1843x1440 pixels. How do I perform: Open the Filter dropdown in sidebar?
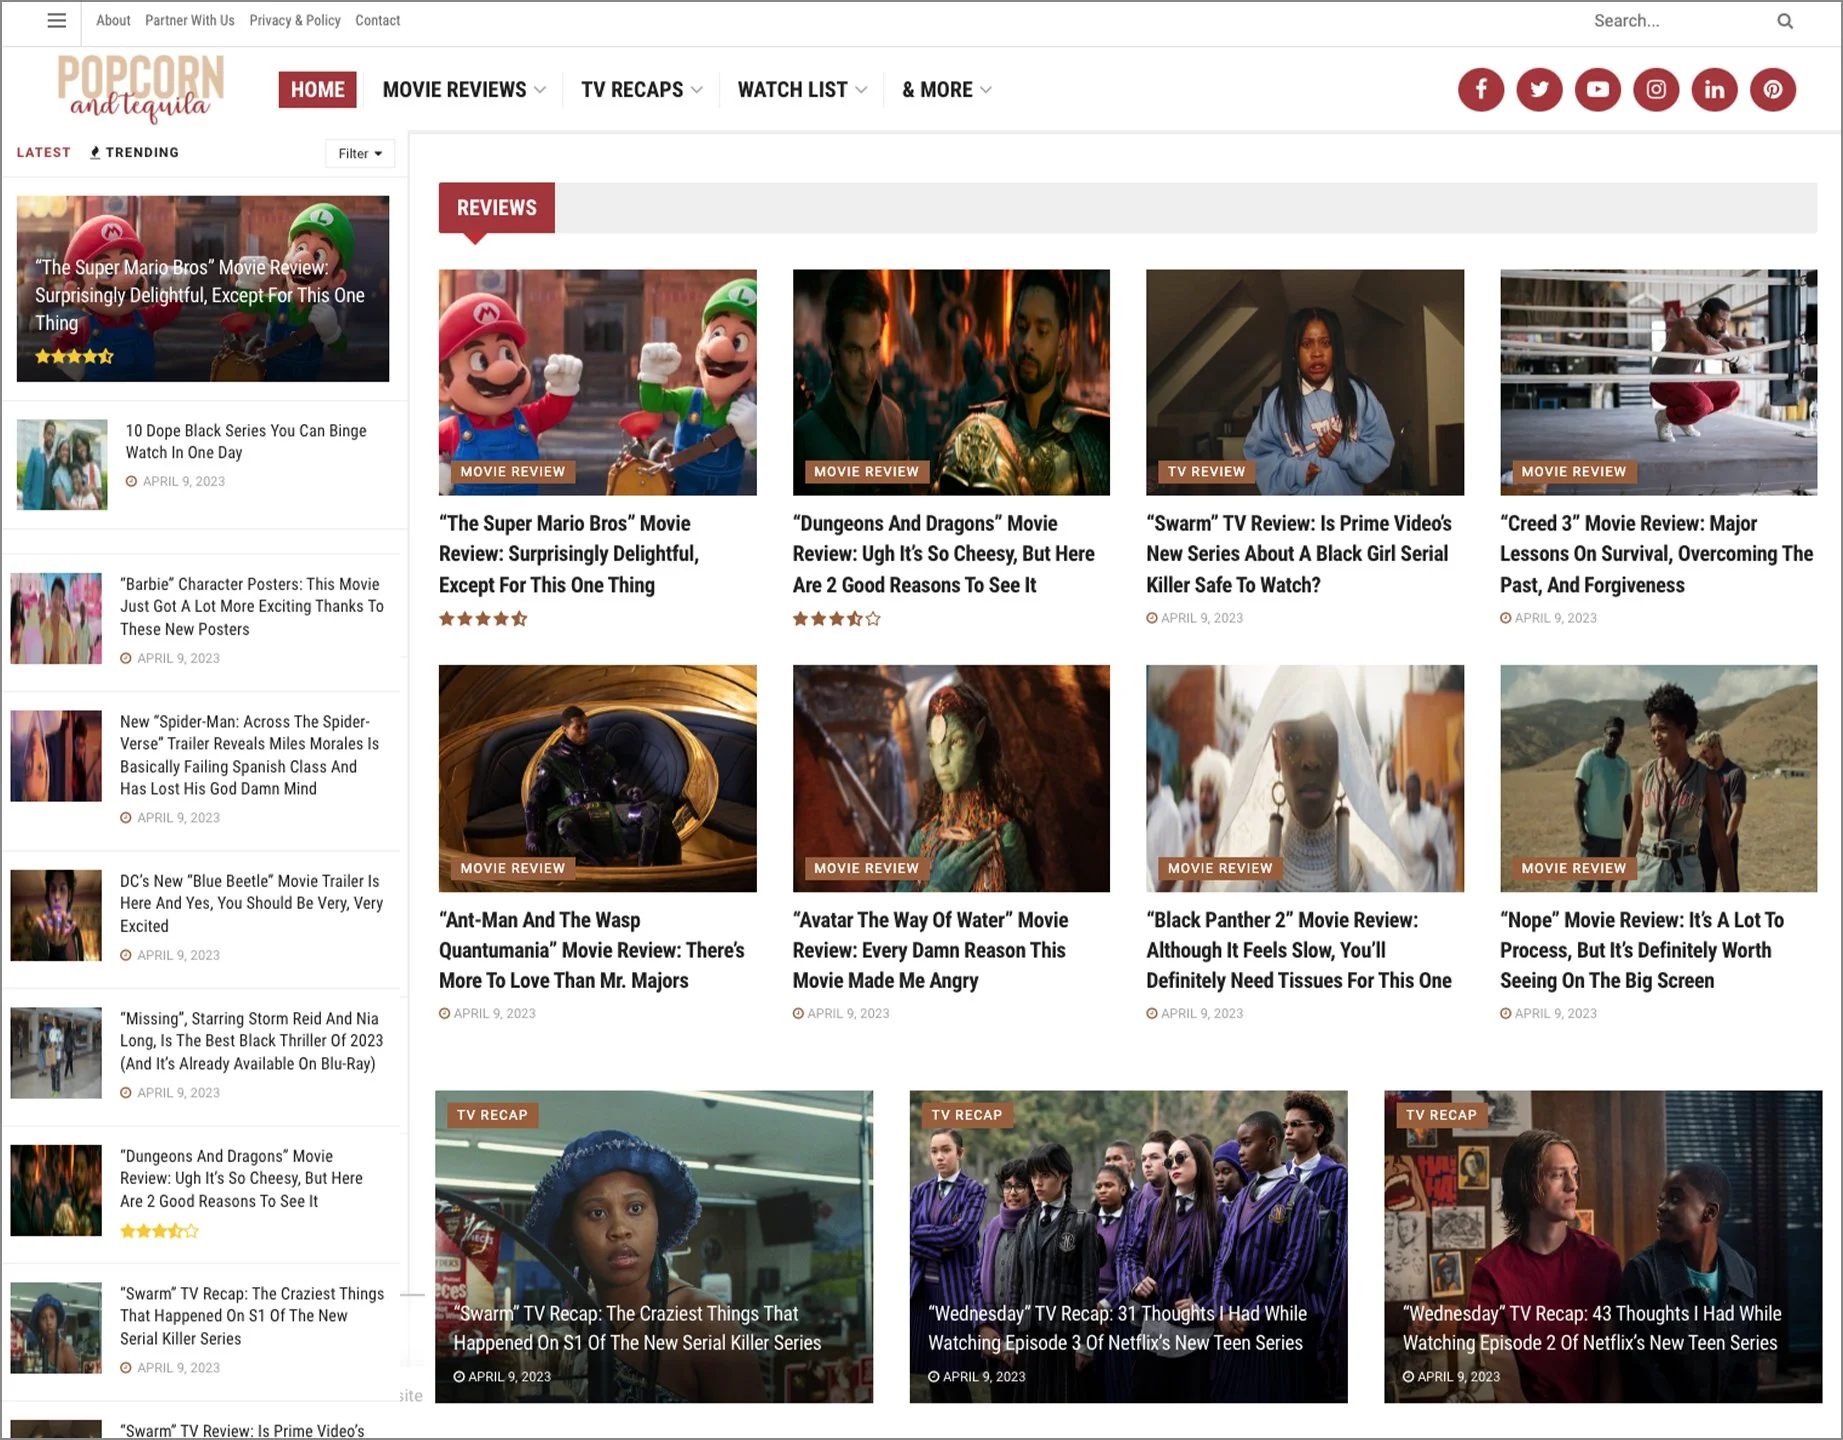coord(360,153)
